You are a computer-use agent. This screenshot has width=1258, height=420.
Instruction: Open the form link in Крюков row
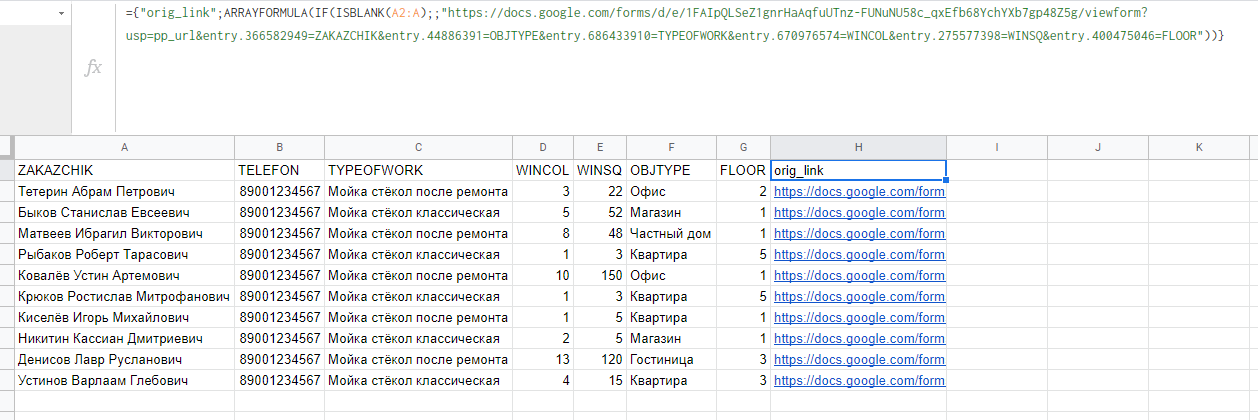859,296
